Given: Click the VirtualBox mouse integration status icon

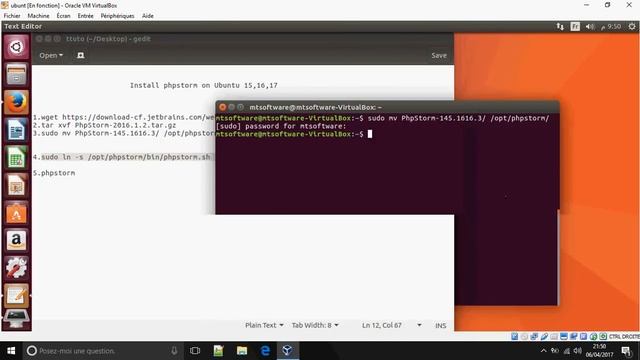Looking at the screenshot, I should click(593, 337).
